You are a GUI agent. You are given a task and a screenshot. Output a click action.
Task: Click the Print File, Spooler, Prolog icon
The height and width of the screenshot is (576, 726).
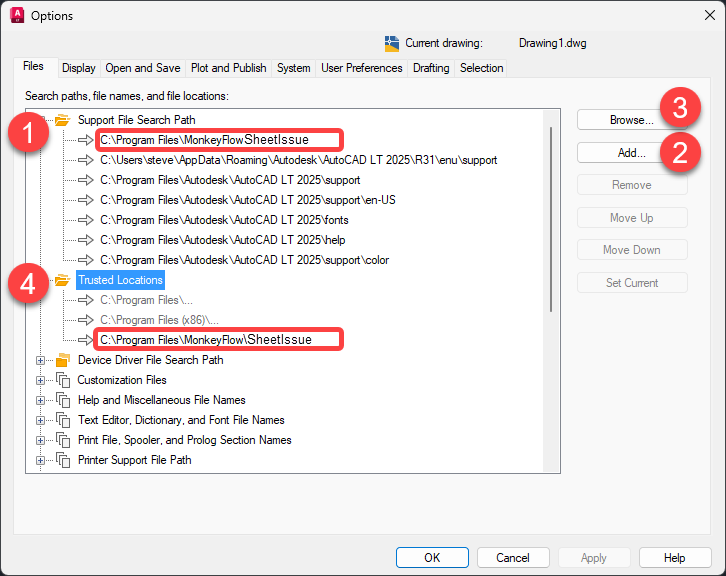click(x=63, y=440)
